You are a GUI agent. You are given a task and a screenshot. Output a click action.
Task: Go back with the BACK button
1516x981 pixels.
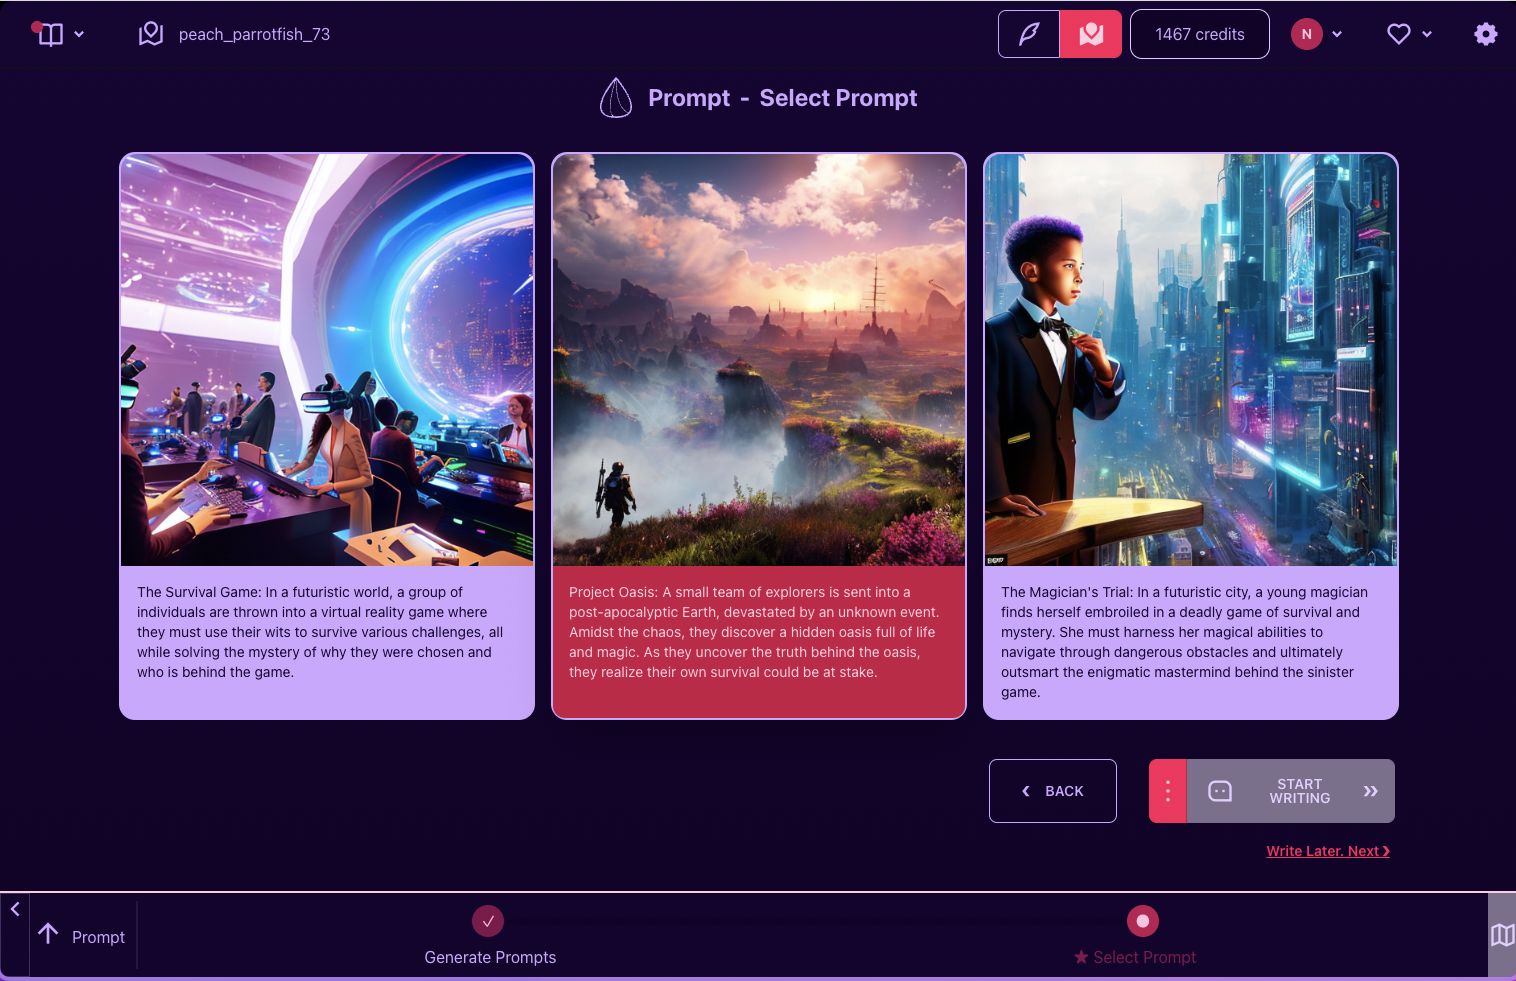coord(1053,791)
